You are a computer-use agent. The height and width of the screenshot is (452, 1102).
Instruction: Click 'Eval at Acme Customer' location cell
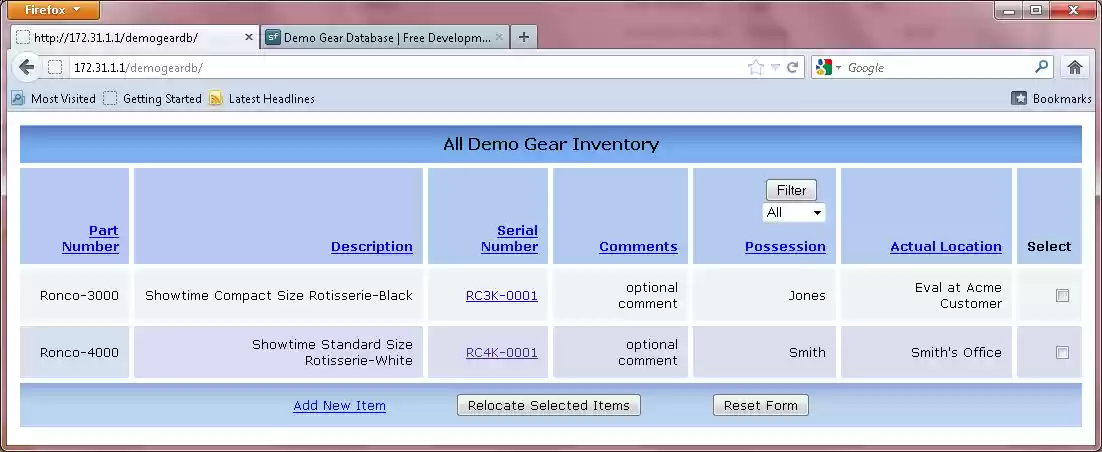click(927, 295)
